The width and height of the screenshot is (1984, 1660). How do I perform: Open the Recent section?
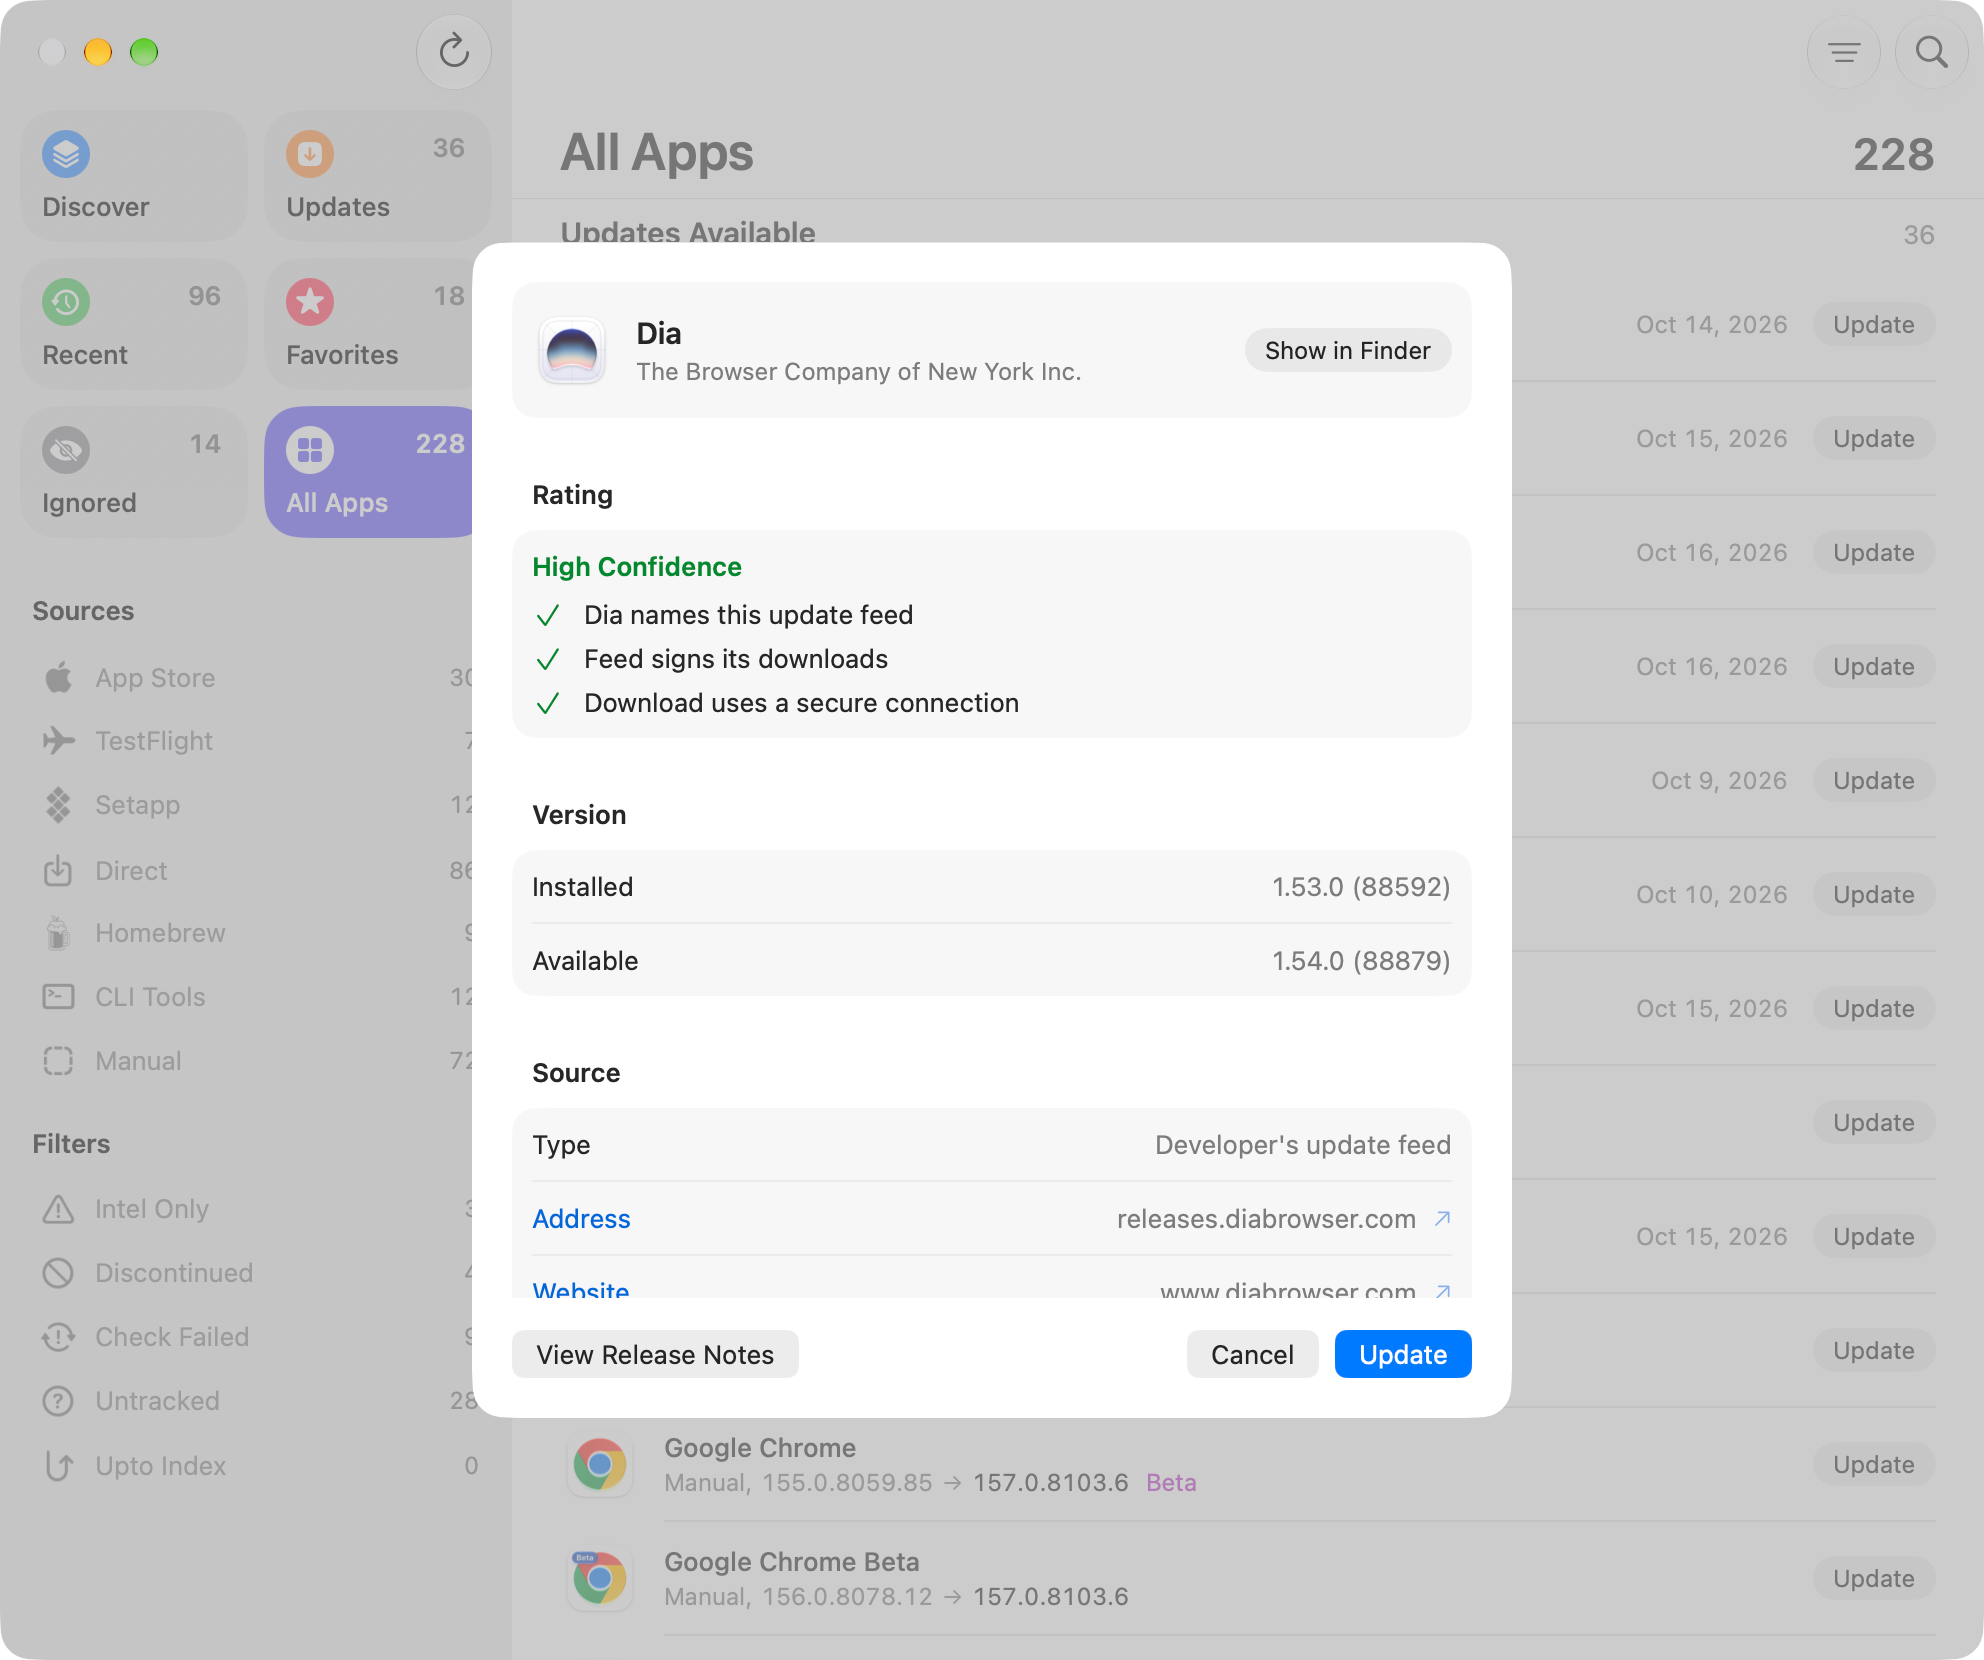[134, 323]
